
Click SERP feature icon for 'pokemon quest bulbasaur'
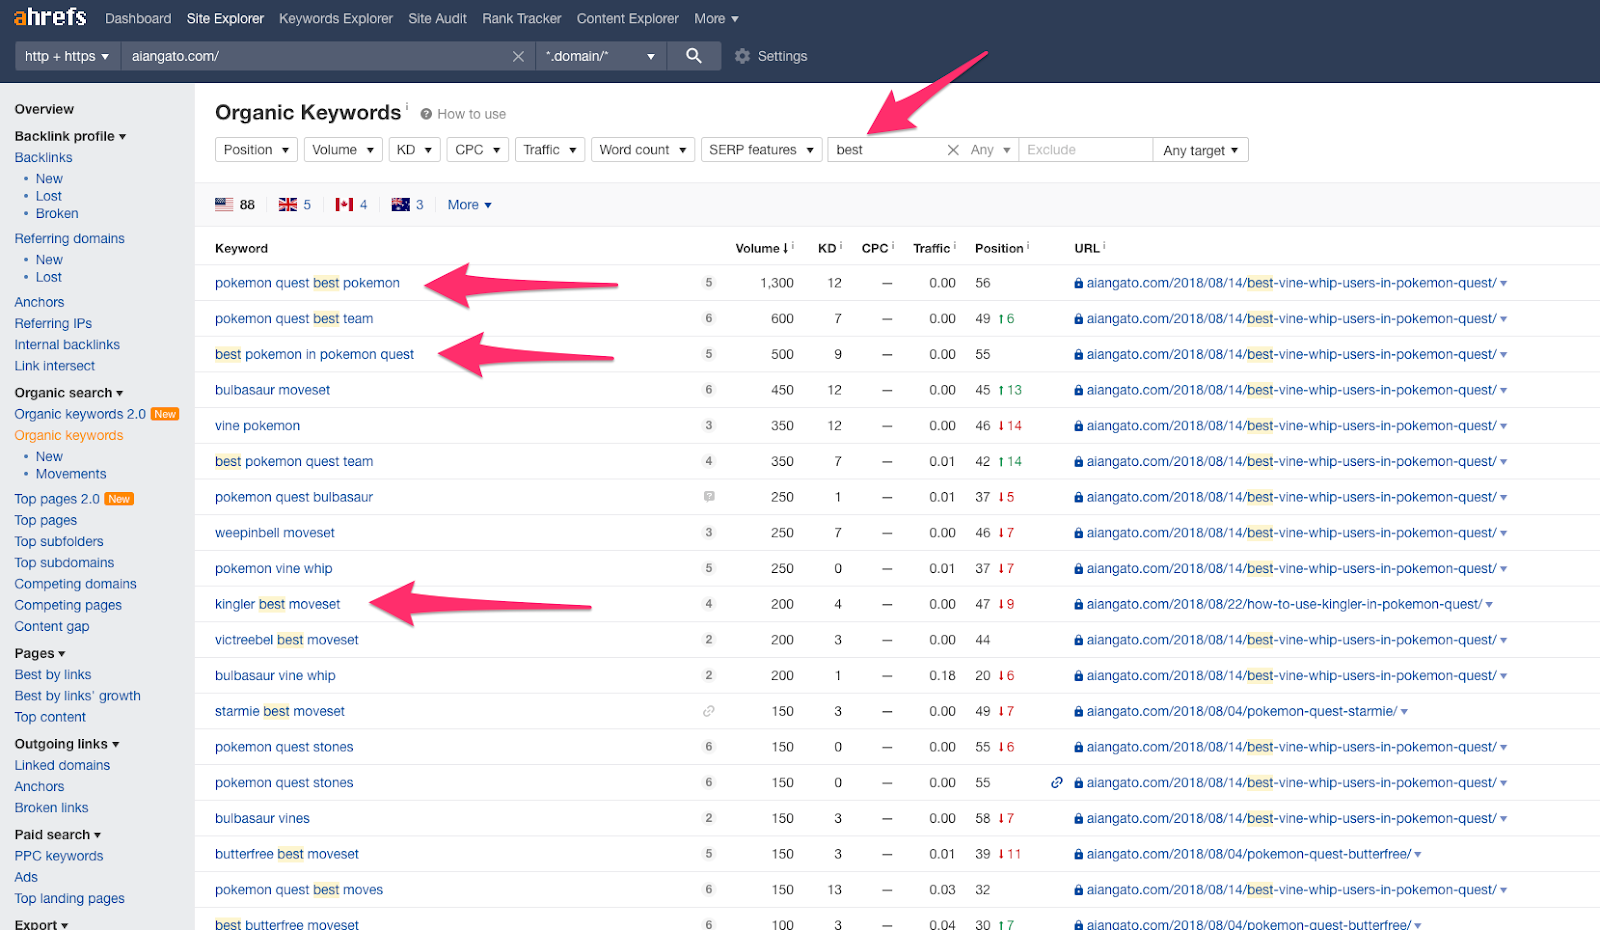pyautogui.click(x=709, y=497)
